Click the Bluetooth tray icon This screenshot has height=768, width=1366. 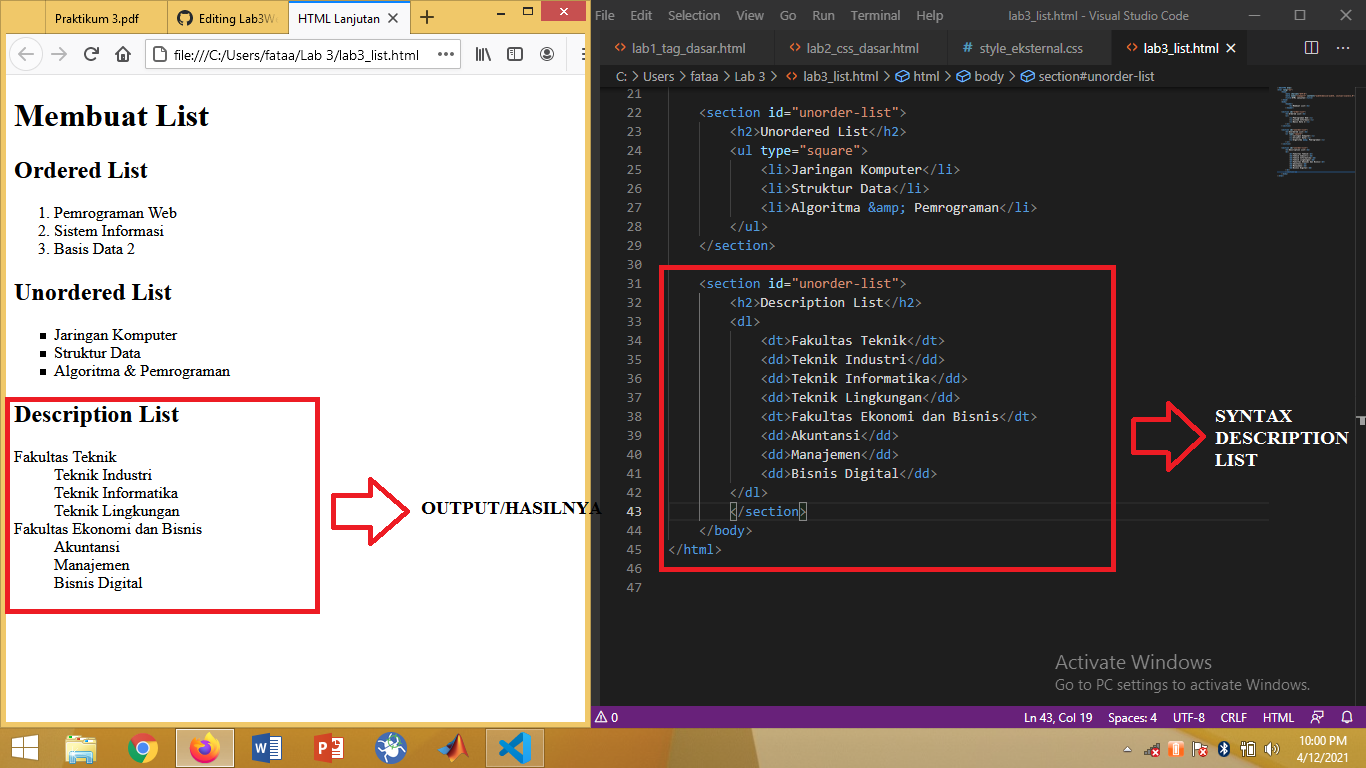tap(1223, 748)
